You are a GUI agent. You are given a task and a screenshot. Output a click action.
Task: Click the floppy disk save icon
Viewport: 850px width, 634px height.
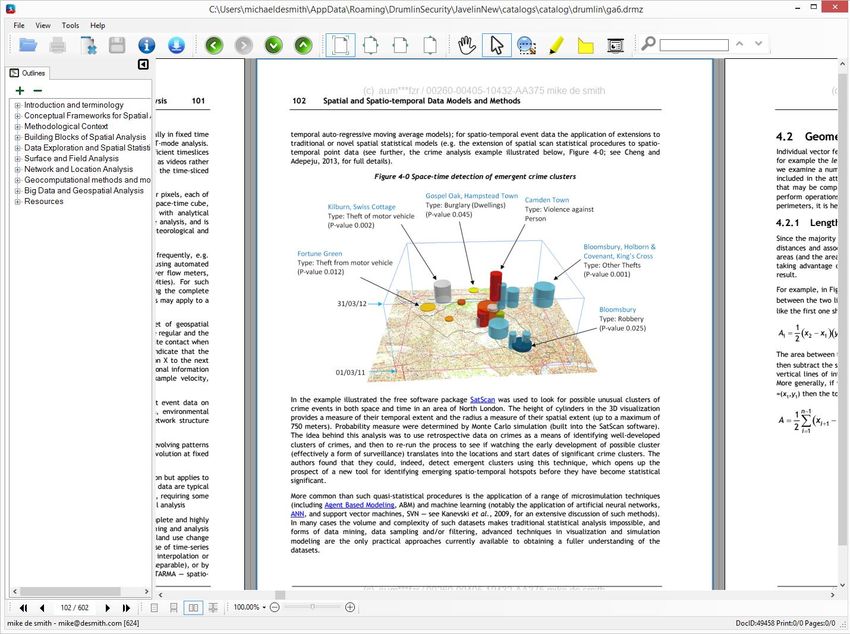(x=117, y=45)
